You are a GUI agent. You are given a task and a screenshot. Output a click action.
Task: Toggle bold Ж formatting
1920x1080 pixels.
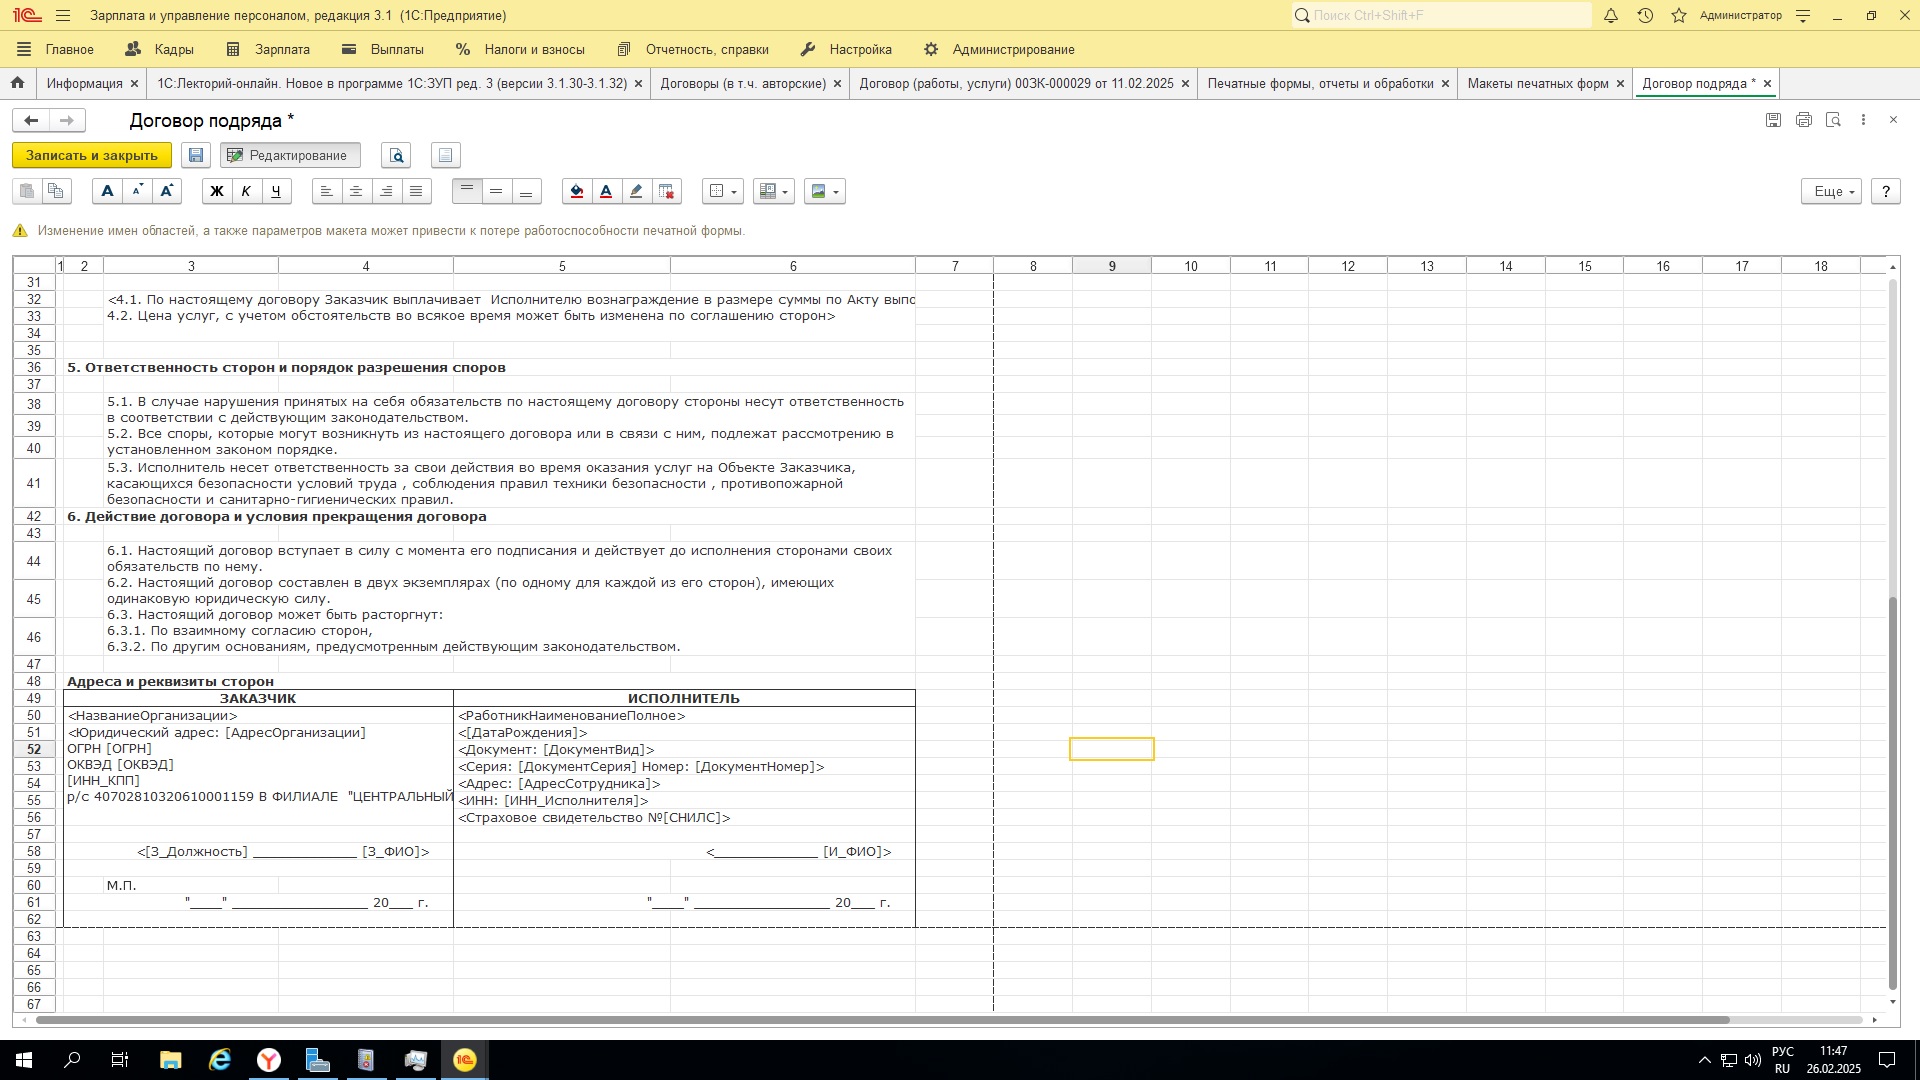tap(216, 191)
